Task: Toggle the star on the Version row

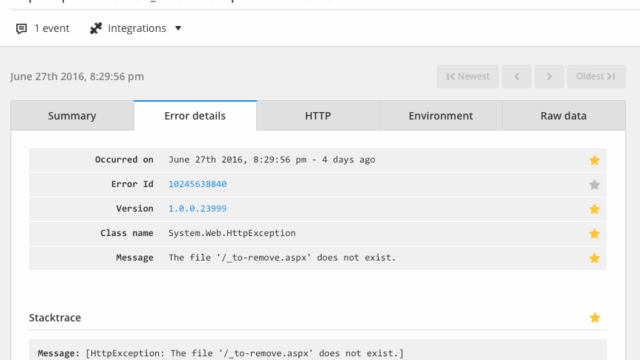Action: click(594, 209)
